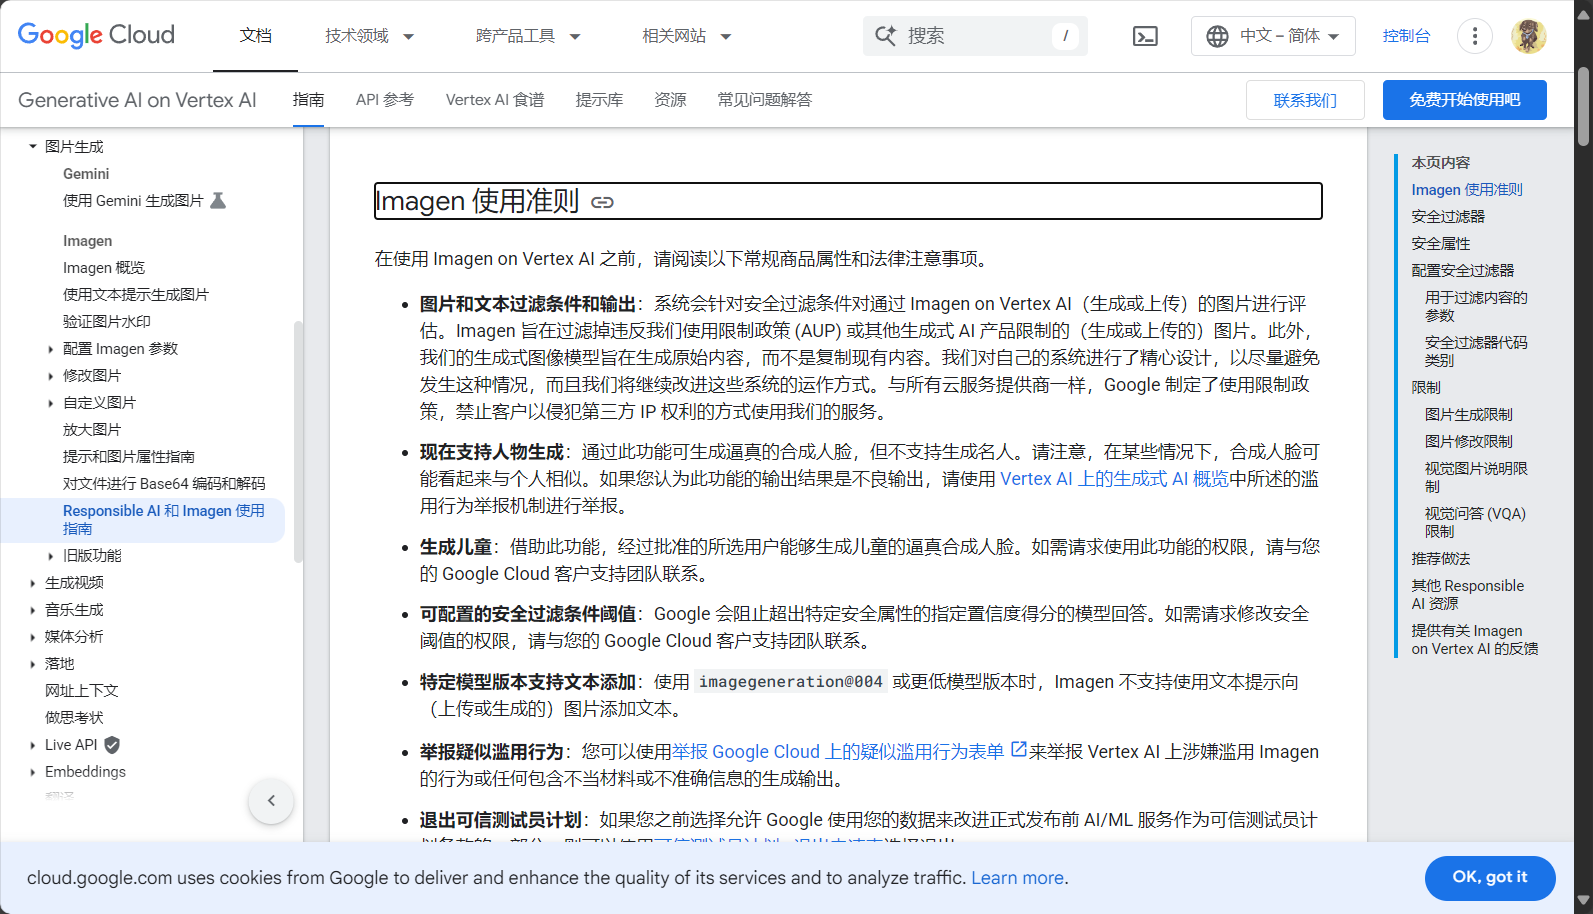Image resolution: width=1593 pixels, height=914 pixels.
Task: Open the 资源 tab
Action: 670,100
